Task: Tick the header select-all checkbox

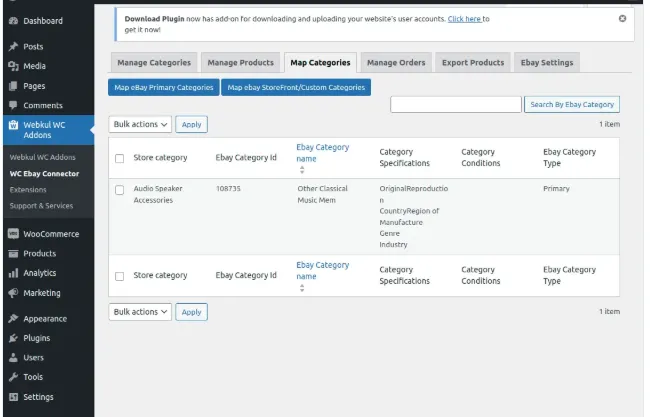Action: 120,158
